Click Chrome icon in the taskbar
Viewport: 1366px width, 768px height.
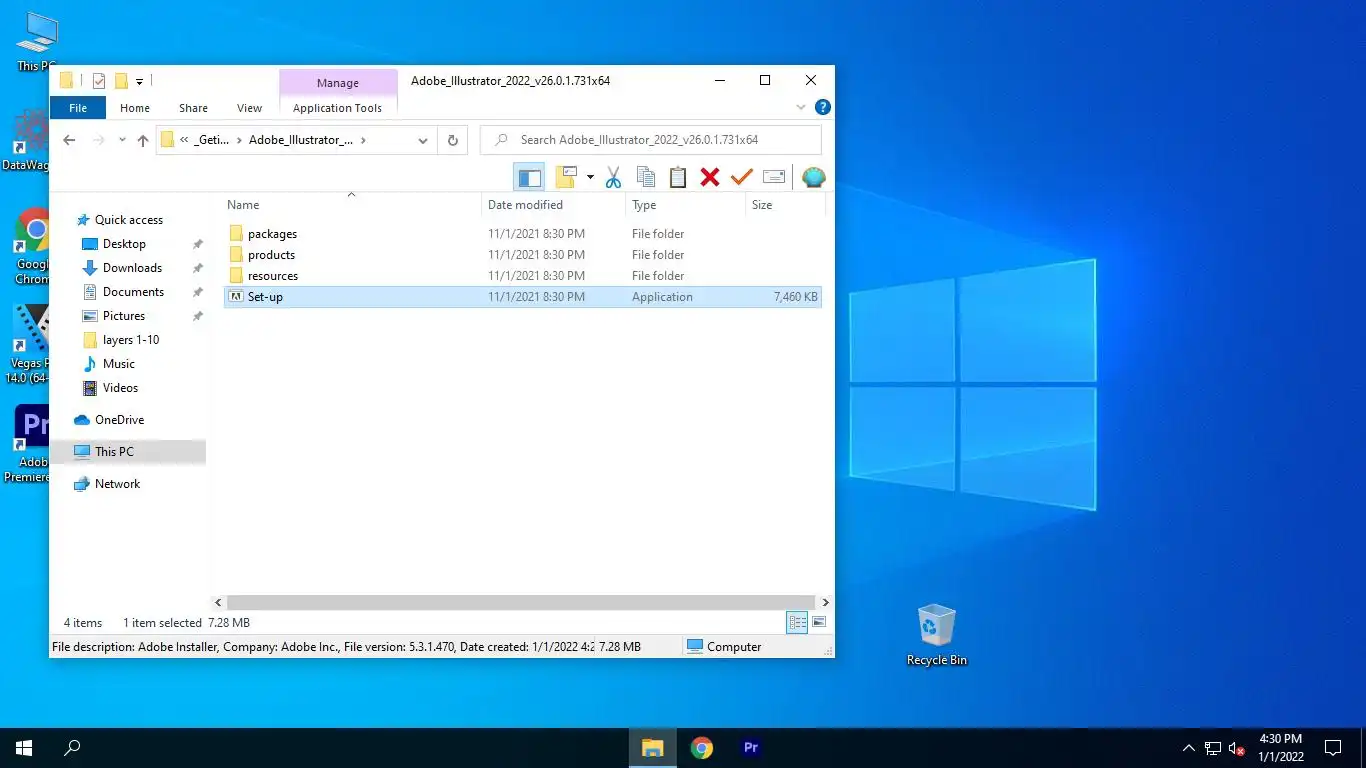click(702, 748)
